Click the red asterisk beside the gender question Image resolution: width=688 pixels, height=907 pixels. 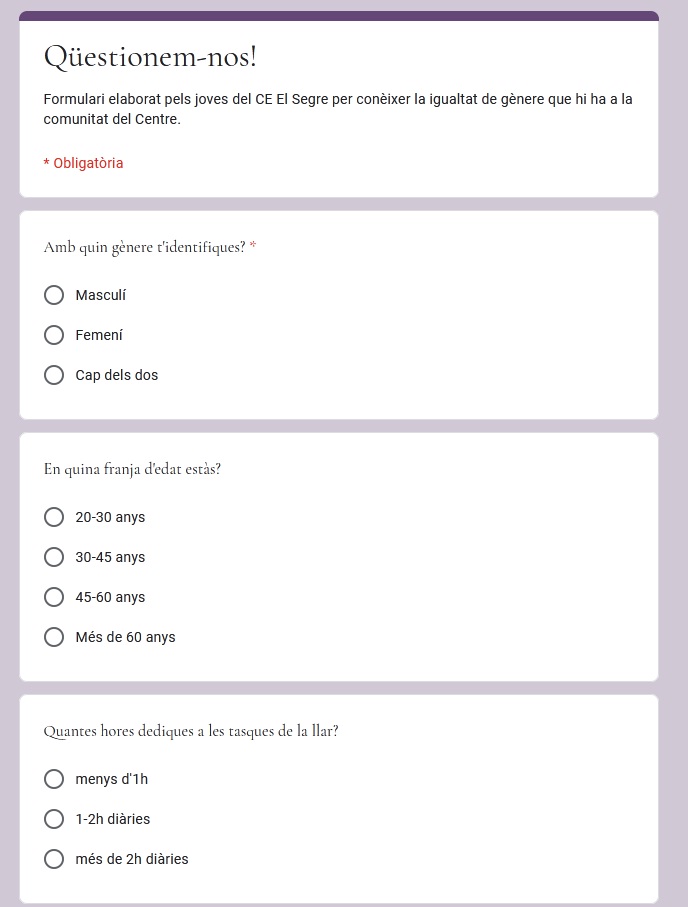click(x=253, y=246)
